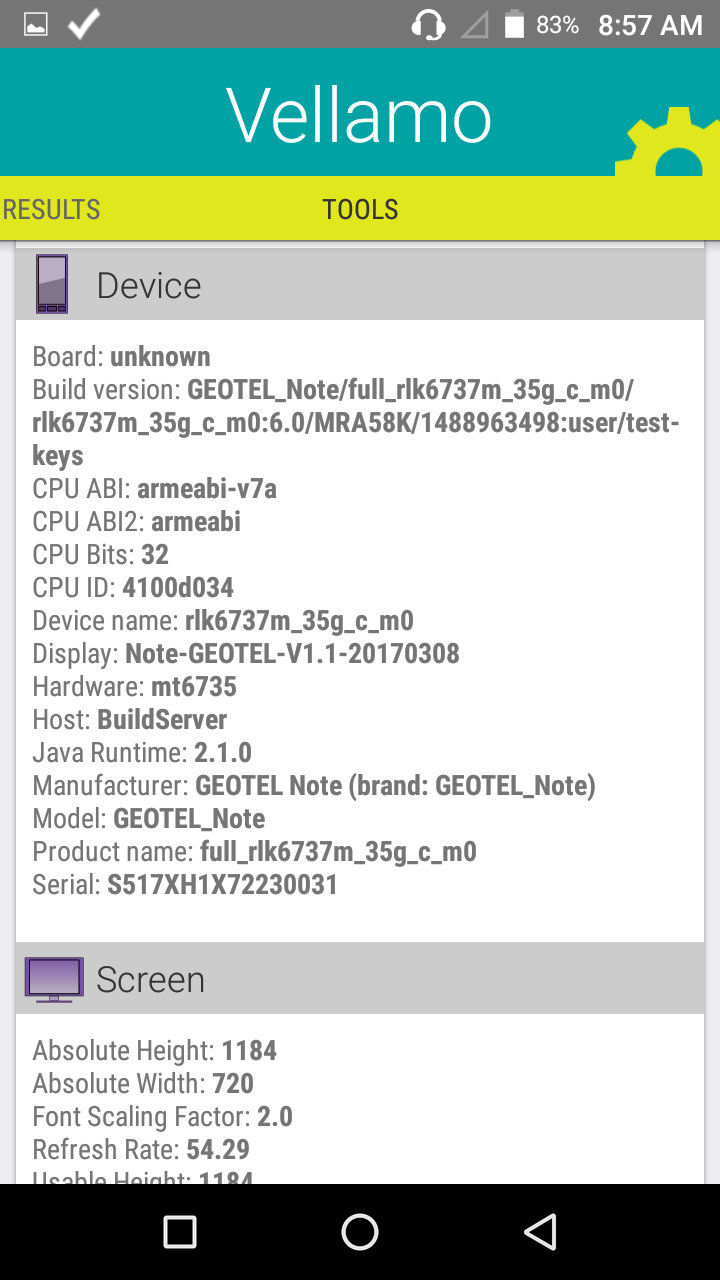Tap the Refresh Rate 54.29 entry
This screenshot has width=720, height=1280.
[x=141, y=1149]
